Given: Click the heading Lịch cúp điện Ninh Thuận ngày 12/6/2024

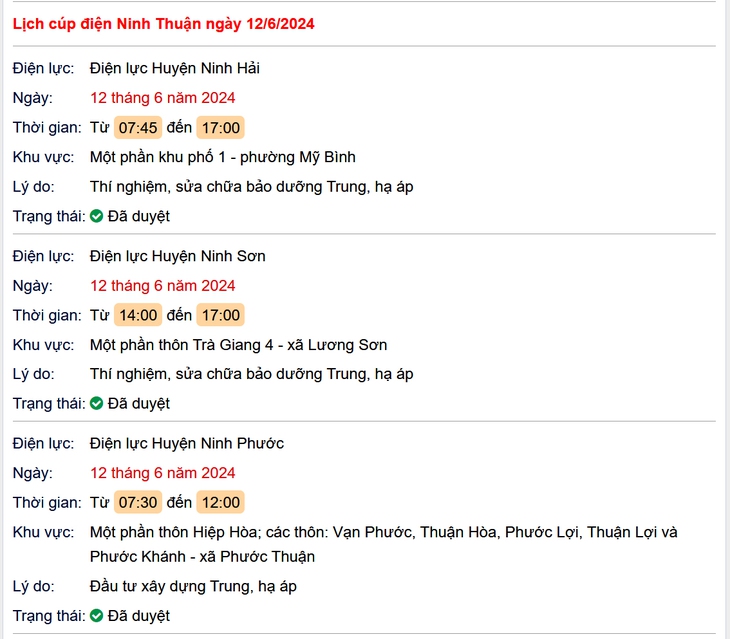Looking at the screenshot, I should tap(163, 24).
